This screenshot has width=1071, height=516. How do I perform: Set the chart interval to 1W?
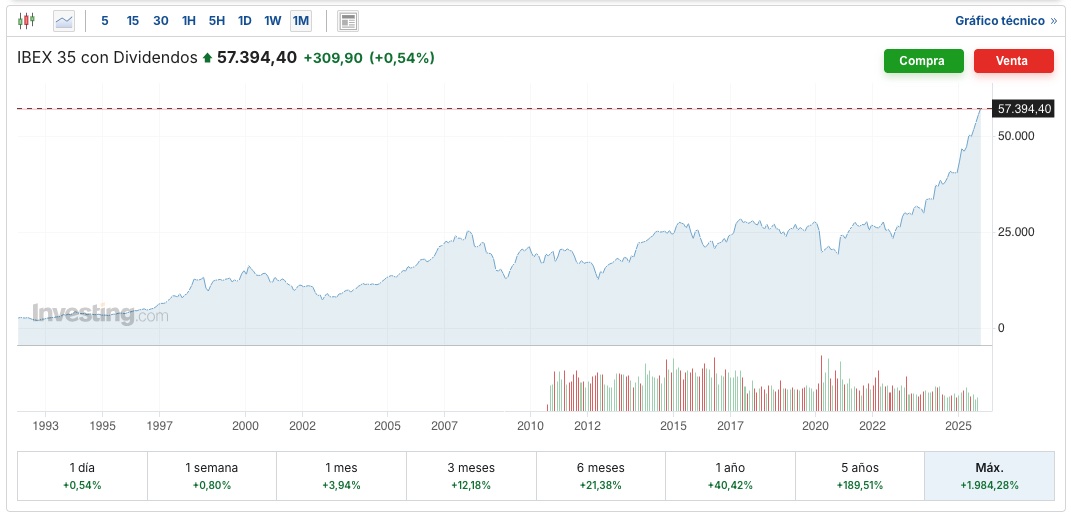272,20
